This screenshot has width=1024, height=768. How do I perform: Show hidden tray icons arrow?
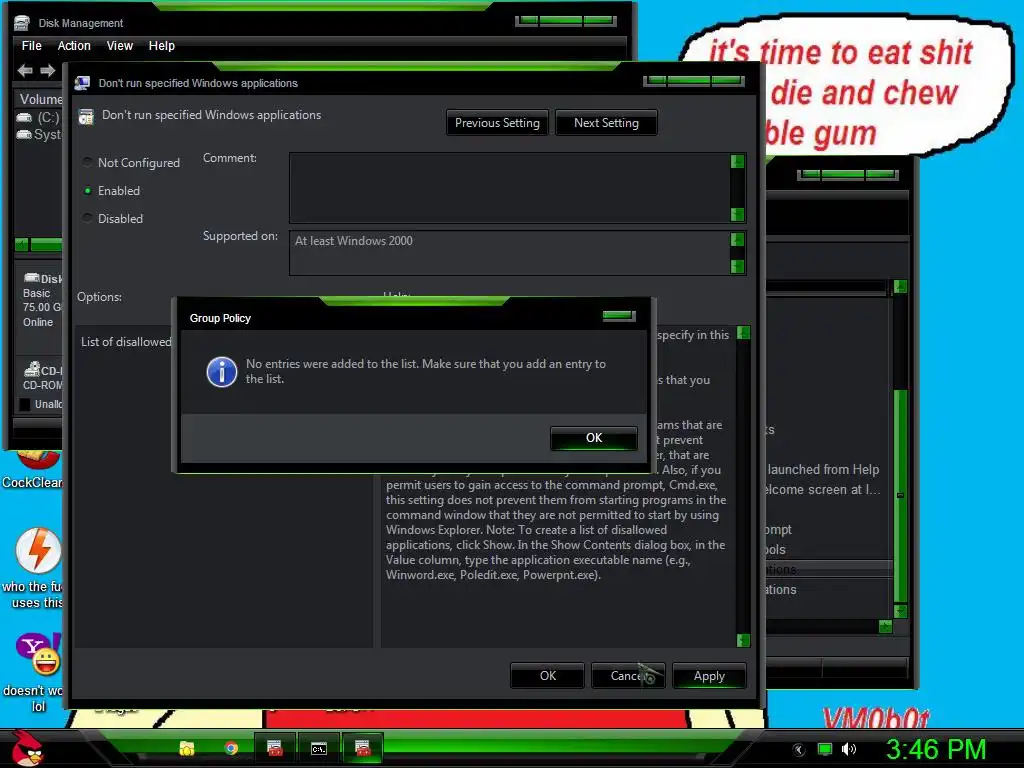tap(798, 750)
